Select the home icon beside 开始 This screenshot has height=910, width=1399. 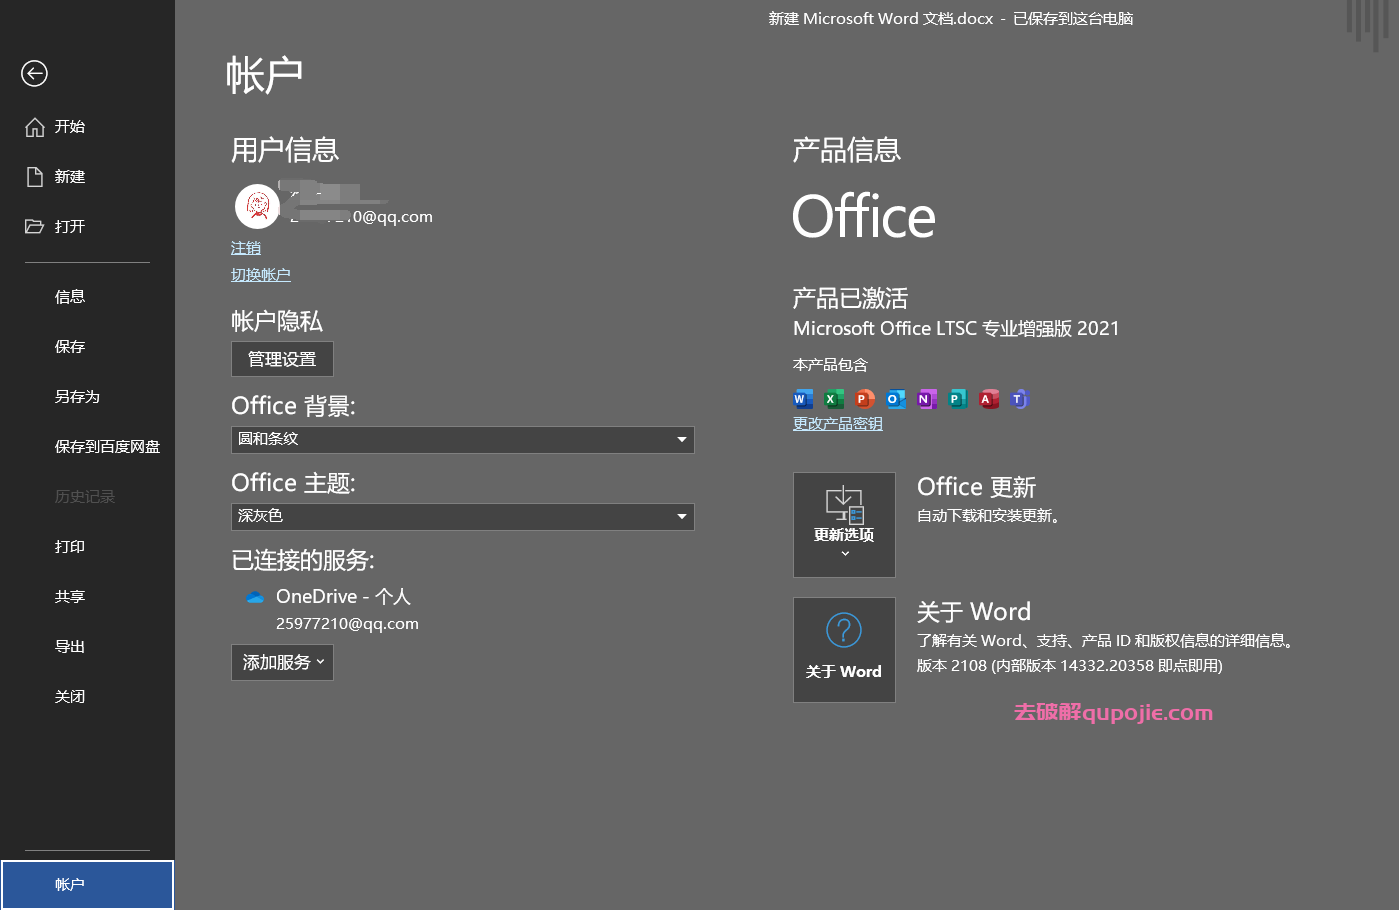[x=35, y=127]
